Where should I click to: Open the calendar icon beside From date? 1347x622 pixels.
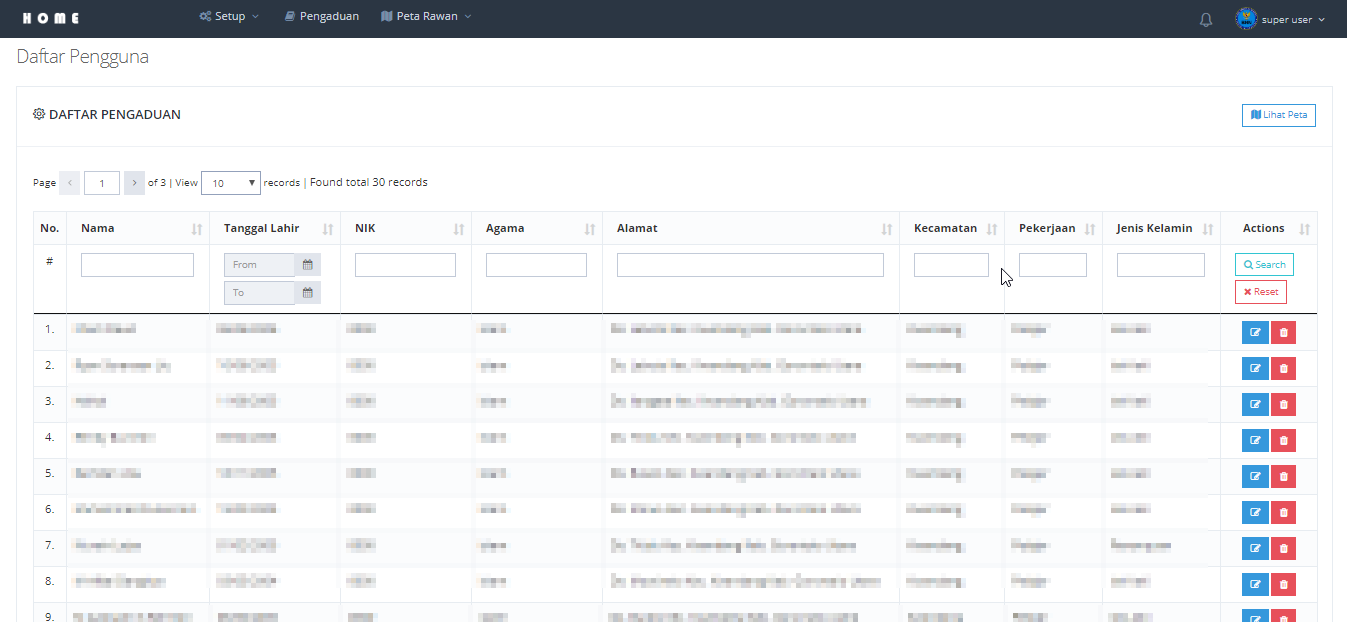(308, 265)
